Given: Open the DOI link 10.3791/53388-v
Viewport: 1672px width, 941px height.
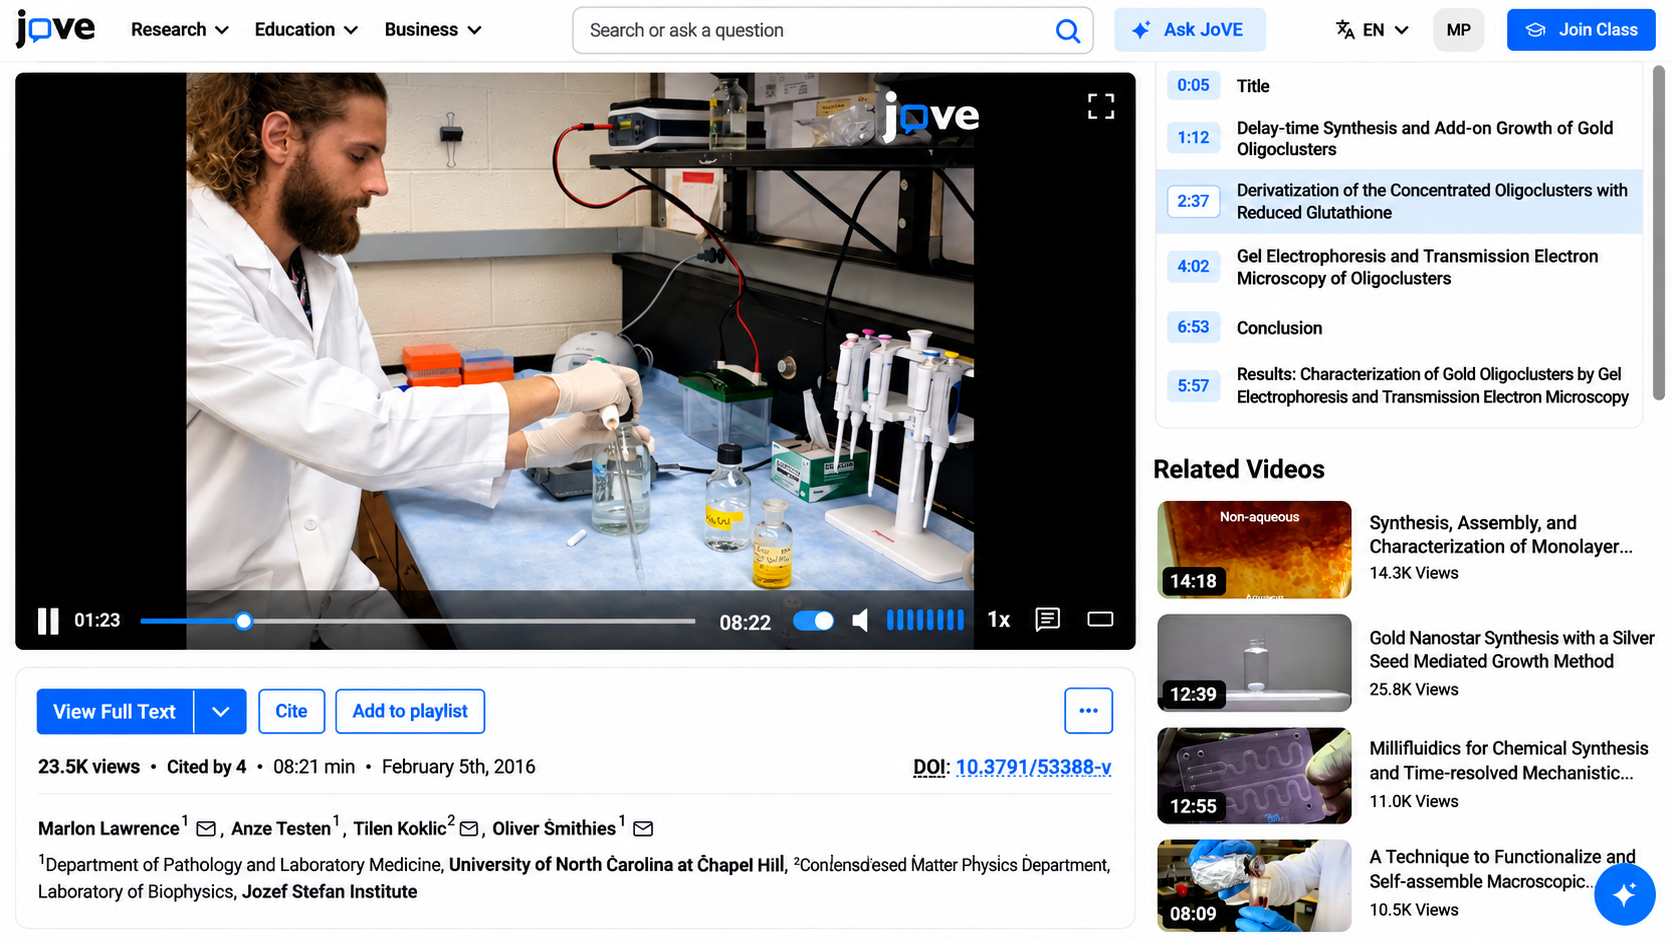Looking at the screenshot, I should [x=1033, y=767].
